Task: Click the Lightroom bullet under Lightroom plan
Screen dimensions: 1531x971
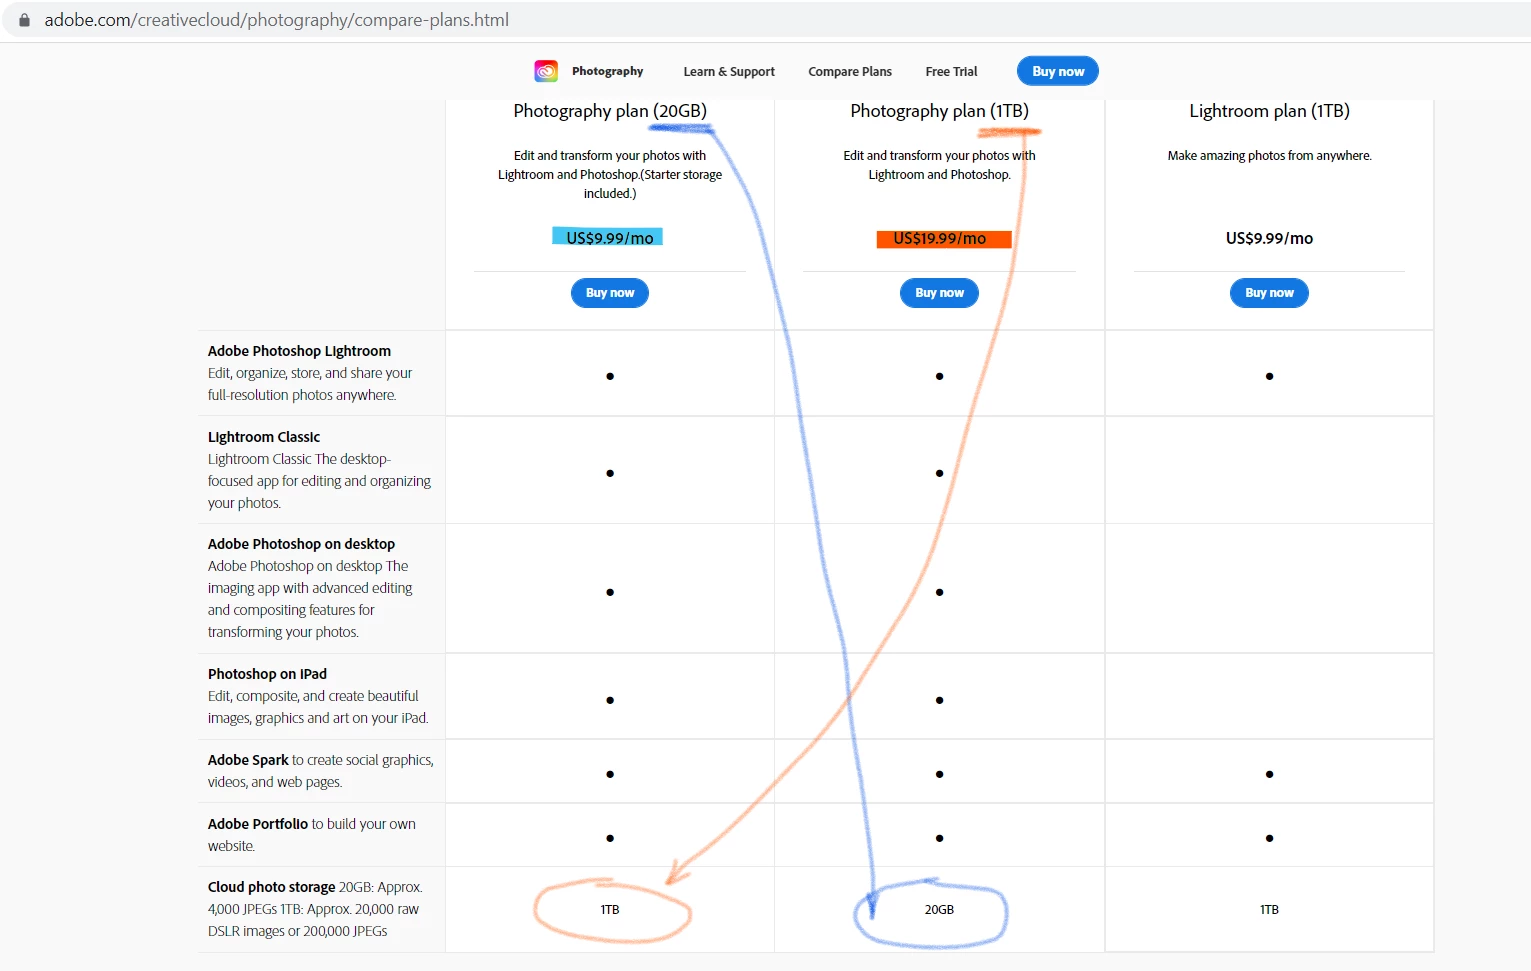Action: click(x=1269, y=377)
